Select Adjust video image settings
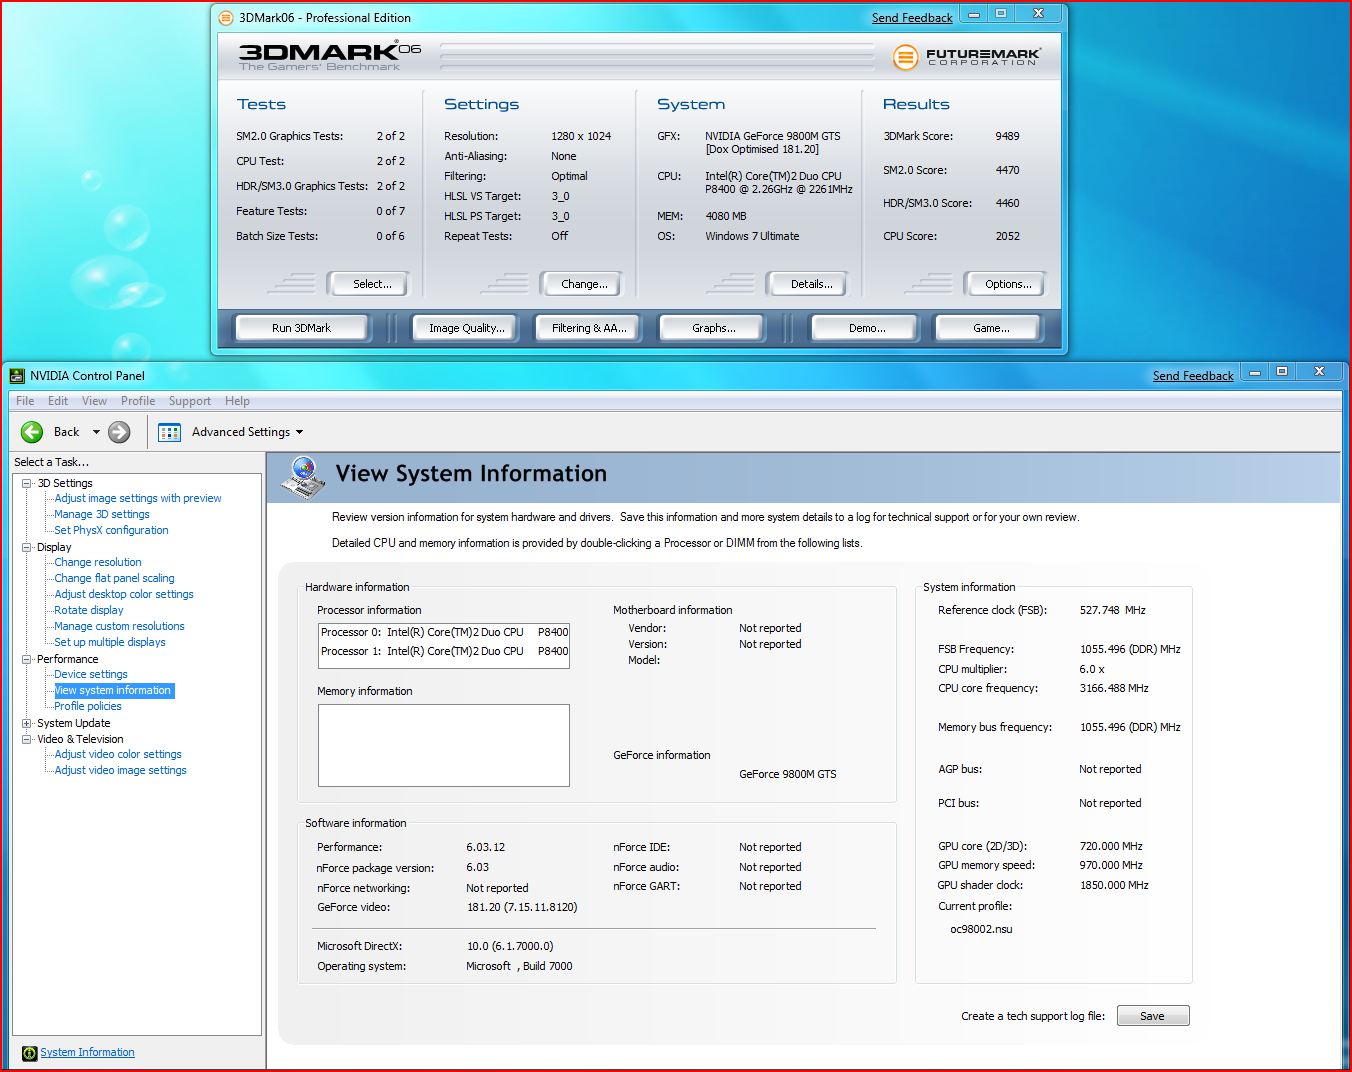The image size is (1352, 1072). [x=121, y=770]
